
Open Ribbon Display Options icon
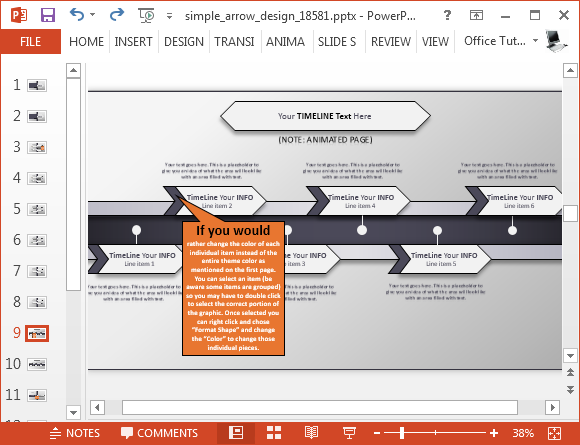476,15
